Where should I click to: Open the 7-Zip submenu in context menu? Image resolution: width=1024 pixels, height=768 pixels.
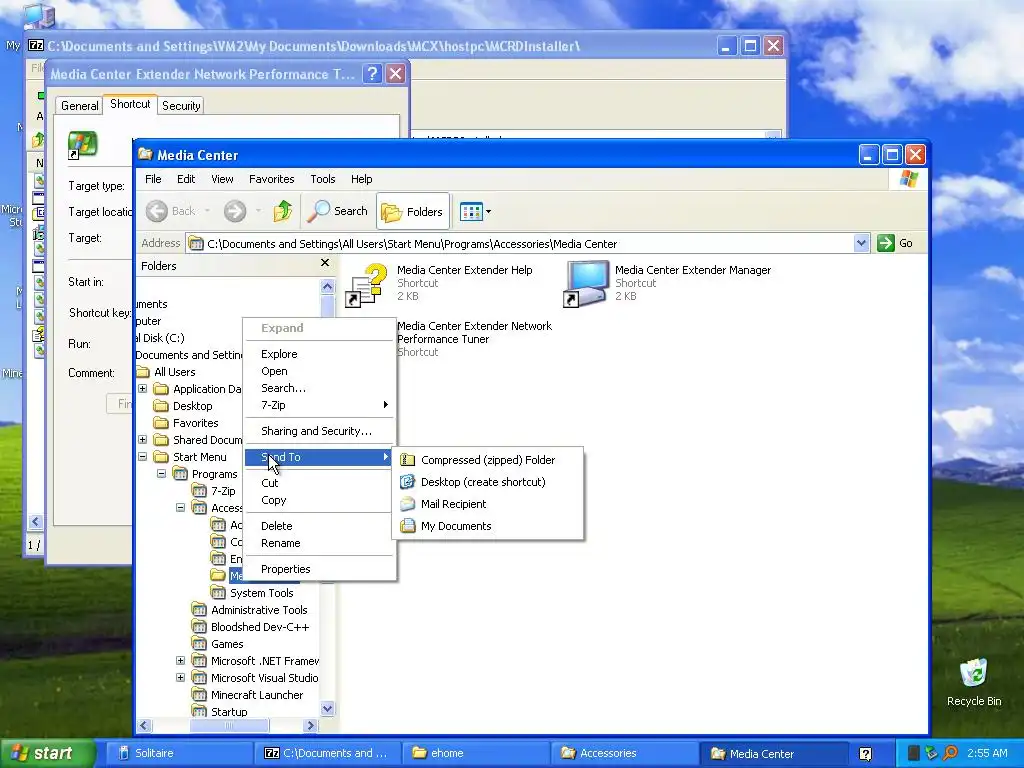pos(319,405)
